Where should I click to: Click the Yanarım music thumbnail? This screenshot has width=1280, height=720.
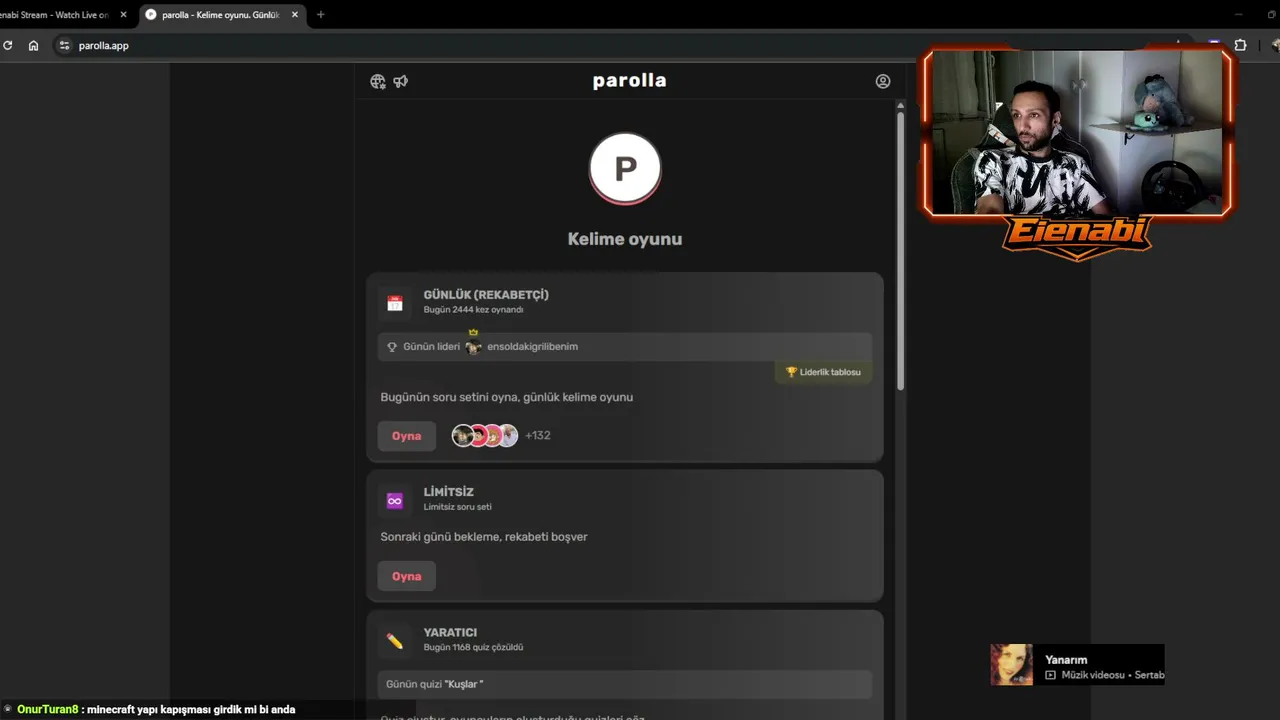[1011, 665]
